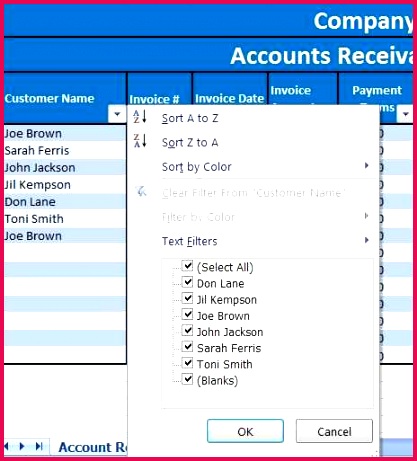Image resolution: width=417 pixels, height=461 pixels.
Task: Click the Accounts Receivable title banner
Action: [208, 55]
